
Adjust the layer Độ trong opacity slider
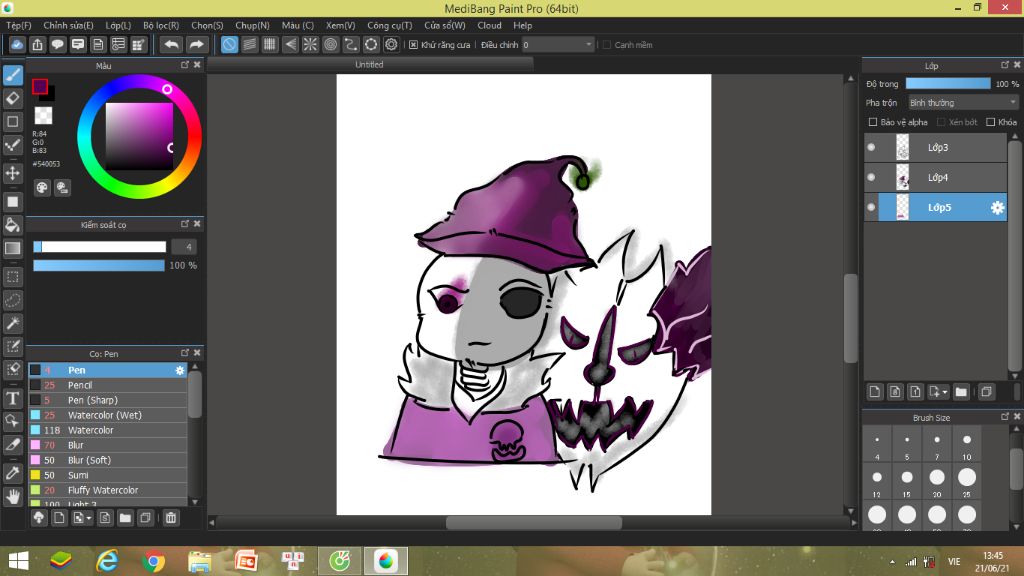coord(948,84)
